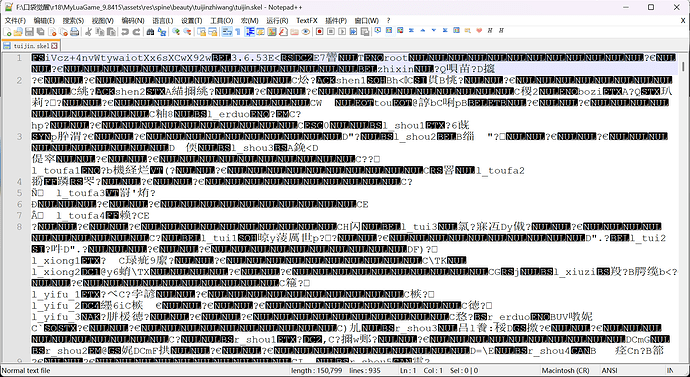Screen dimensions: 690x377
Task: Click the red heart toolbar icon
Action: pos(479,31)
